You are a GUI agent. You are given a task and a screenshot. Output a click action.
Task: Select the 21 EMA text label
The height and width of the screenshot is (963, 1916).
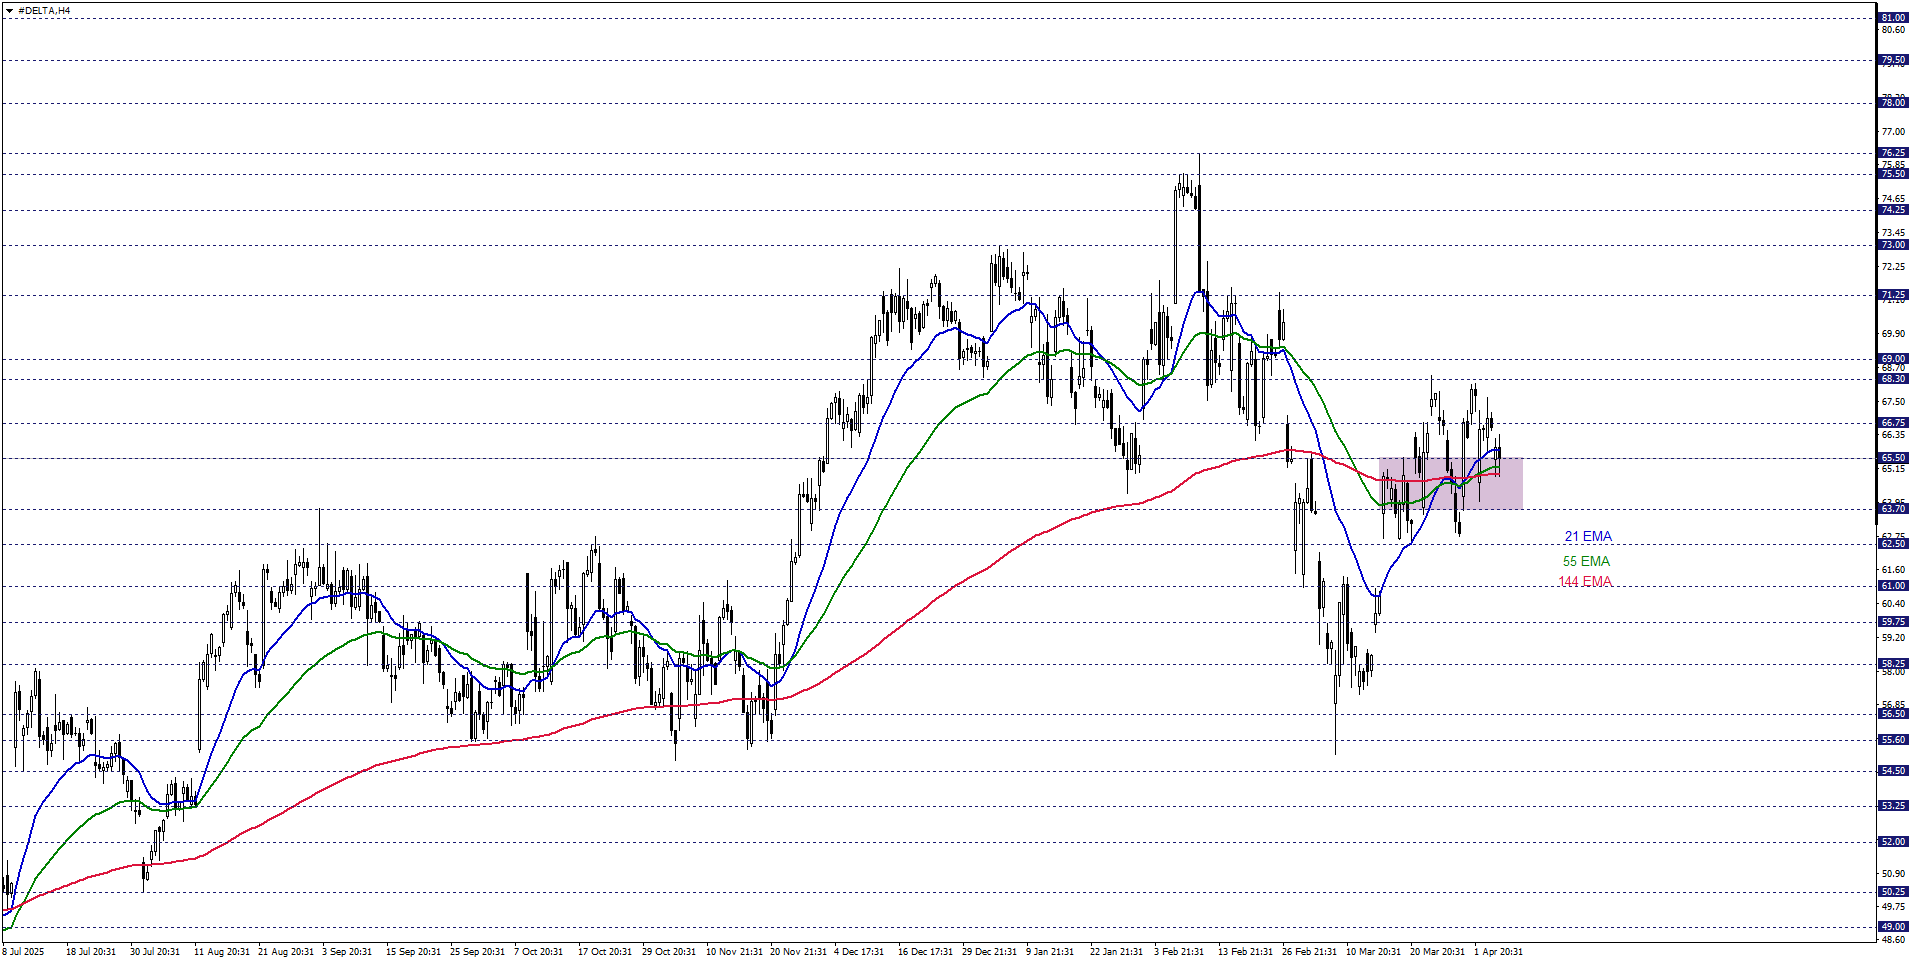tap(1588, 537)
